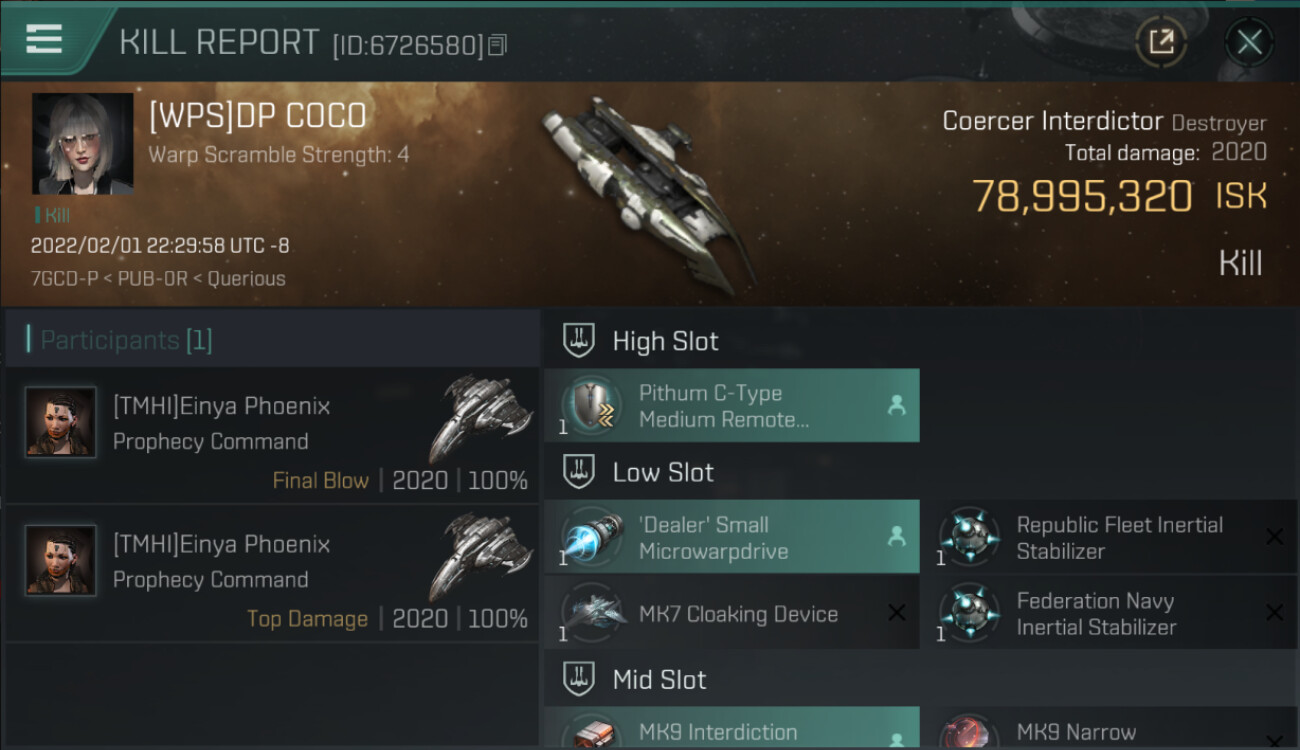Close the kill report window
This screenshot has height=750, width=1300.
[1249, 42]
